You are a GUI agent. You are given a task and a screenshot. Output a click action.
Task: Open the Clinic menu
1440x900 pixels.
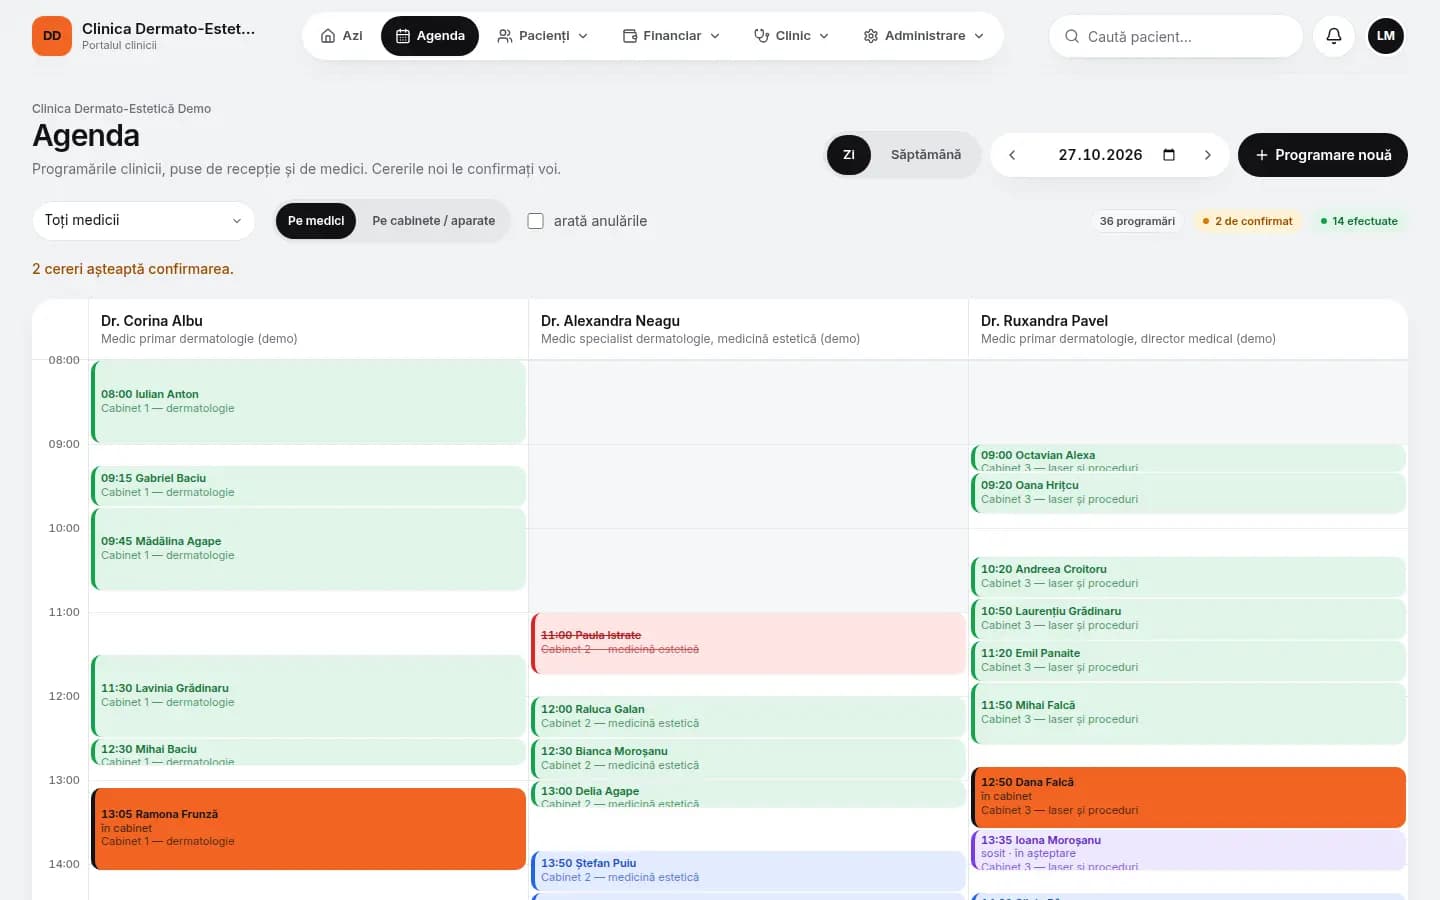coord(791,36)
